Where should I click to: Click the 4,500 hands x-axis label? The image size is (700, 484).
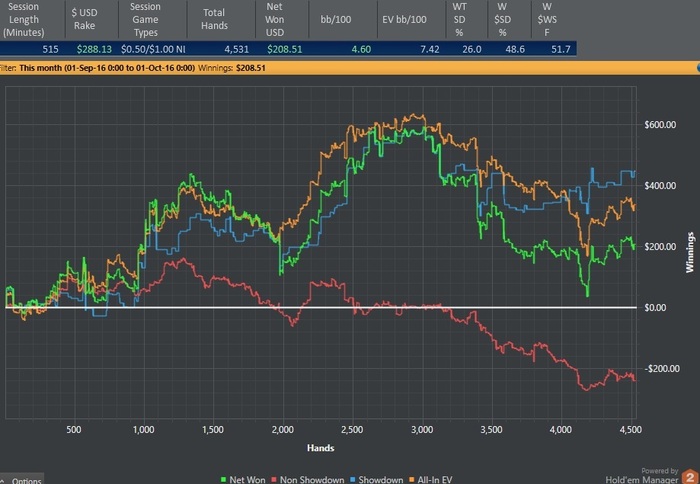point(631,430)
